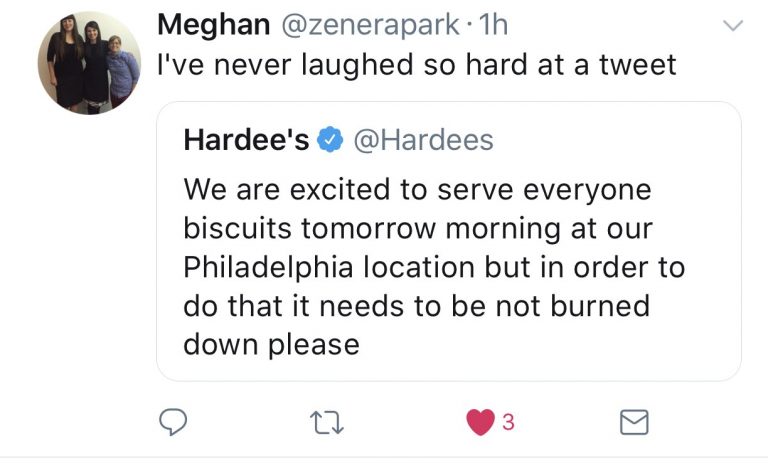The width and height of the screenshot is (768, 463).
Task: Share tweet via envelope message icon
Action: [633, 424]
